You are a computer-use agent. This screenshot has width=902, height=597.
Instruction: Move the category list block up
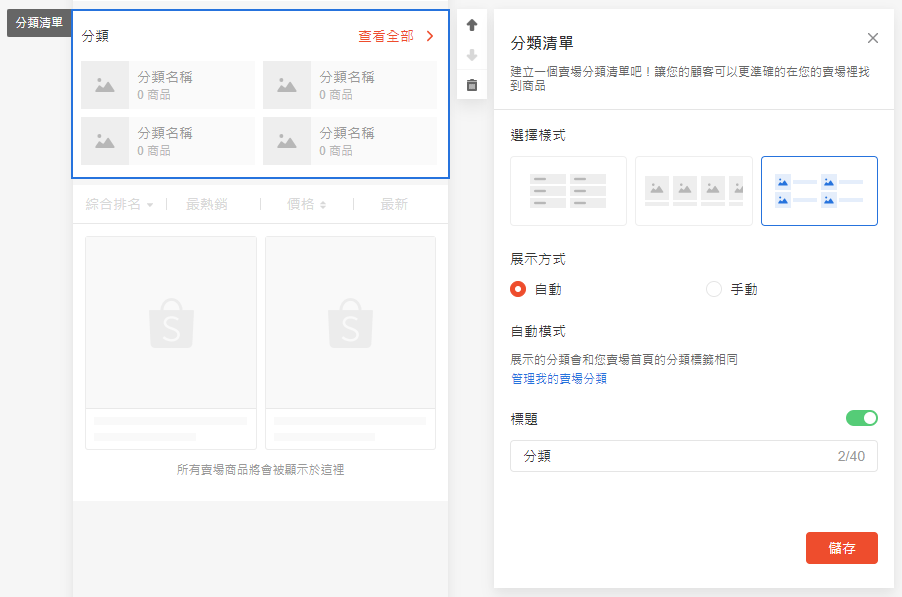click(x=472, y=25)
